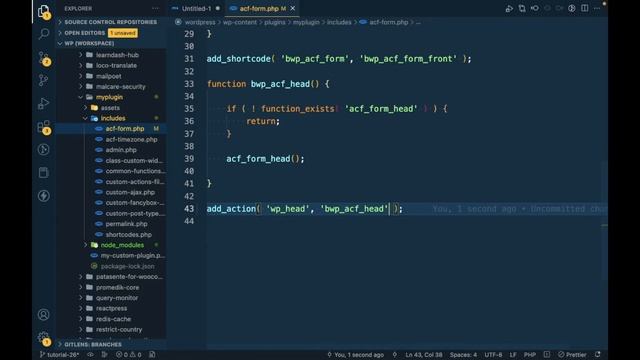
Task: Click the split editor right icon
Action: point(584,8)
